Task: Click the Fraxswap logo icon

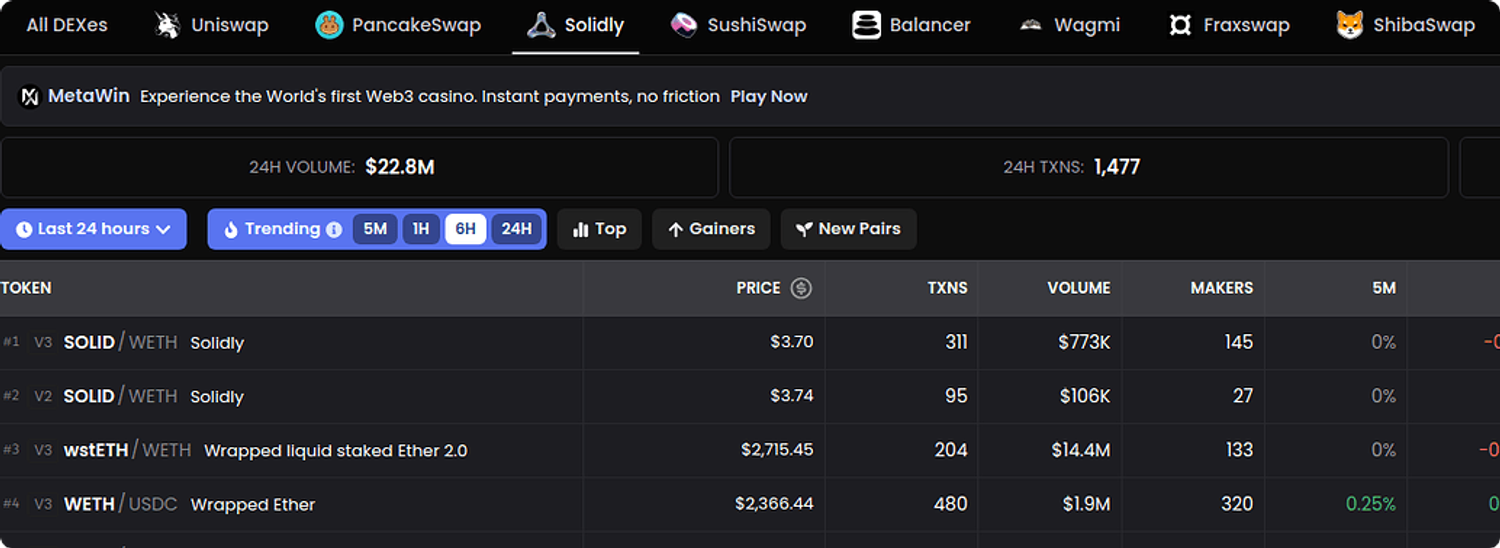Action: tap(1180, 25)
